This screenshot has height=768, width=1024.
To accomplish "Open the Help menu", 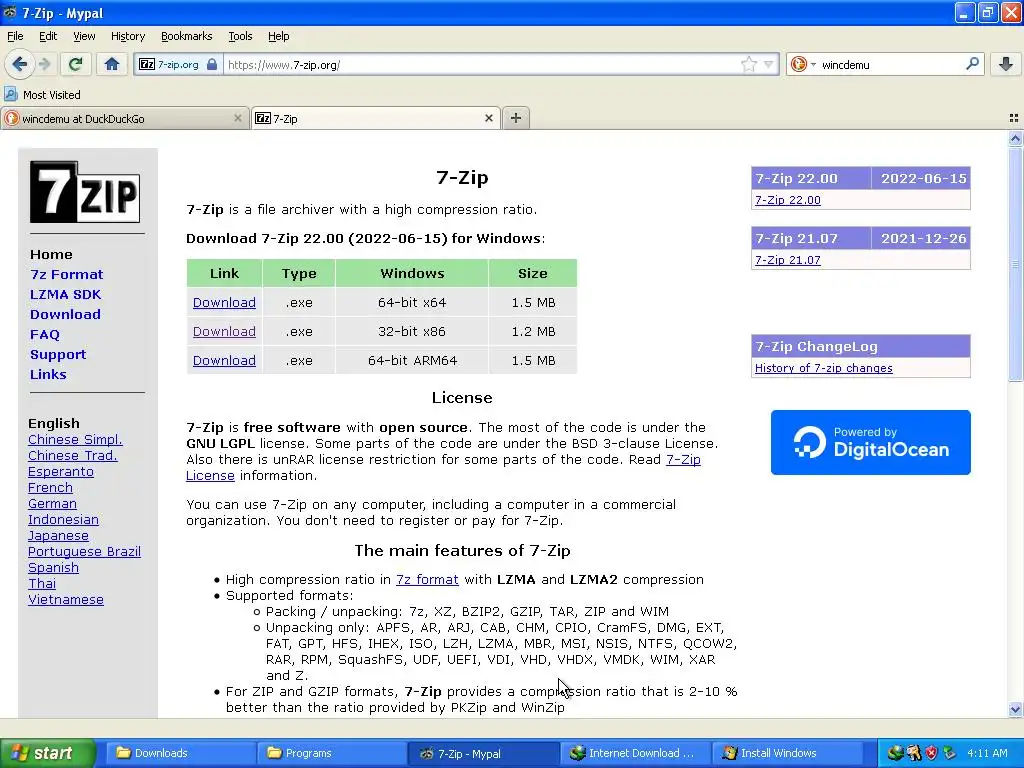I will 278,36.
